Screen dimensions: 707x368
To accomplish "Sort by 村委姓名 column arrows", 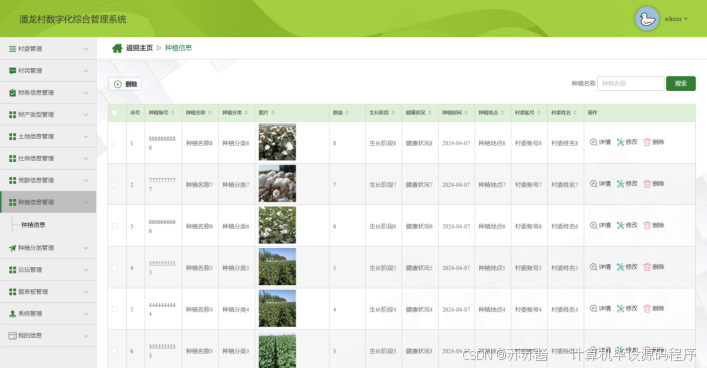I will tap(575, 113).
